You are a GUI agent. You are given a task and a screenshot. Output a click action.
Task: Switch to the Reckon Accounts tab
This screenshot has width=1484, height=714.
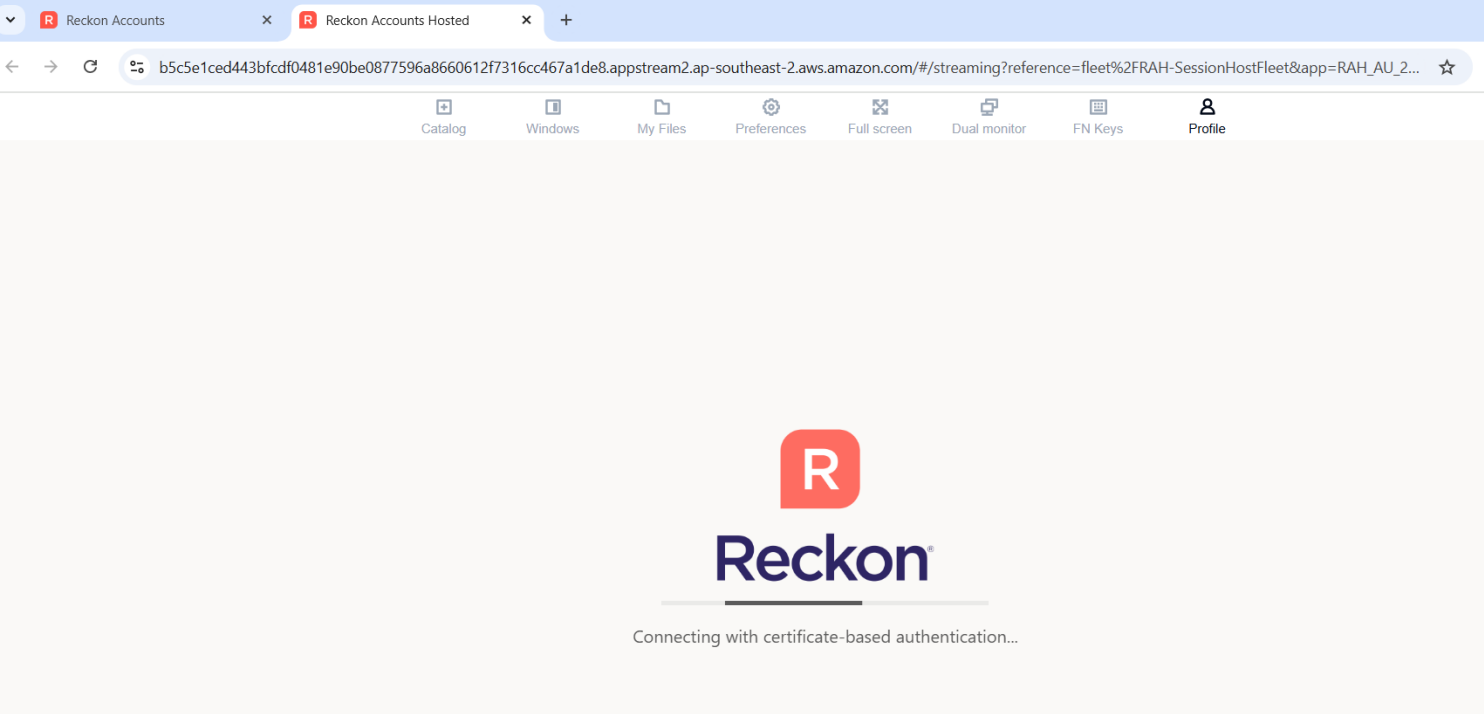(x=155, y=20)
